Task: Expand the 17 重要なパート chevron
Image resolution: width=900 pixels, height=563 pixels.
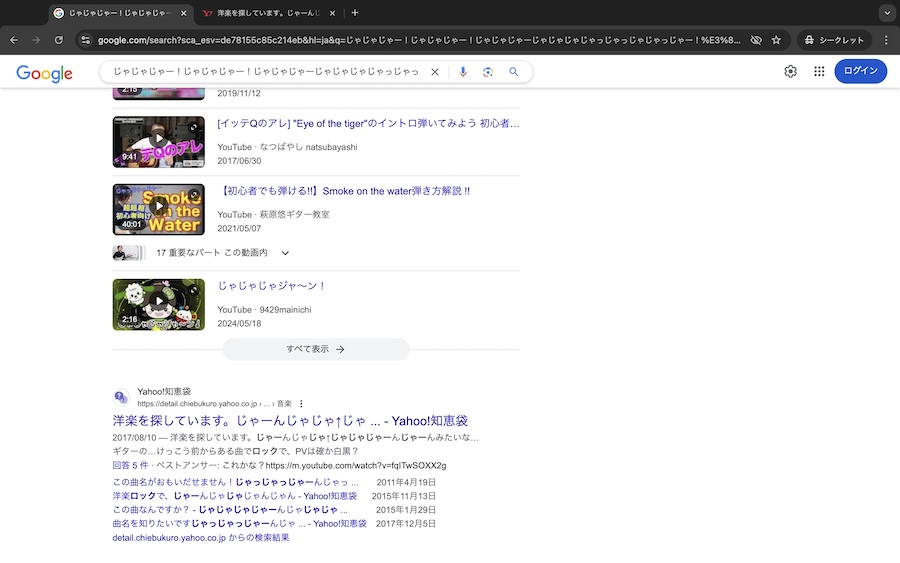Action: tap(285, 253)
